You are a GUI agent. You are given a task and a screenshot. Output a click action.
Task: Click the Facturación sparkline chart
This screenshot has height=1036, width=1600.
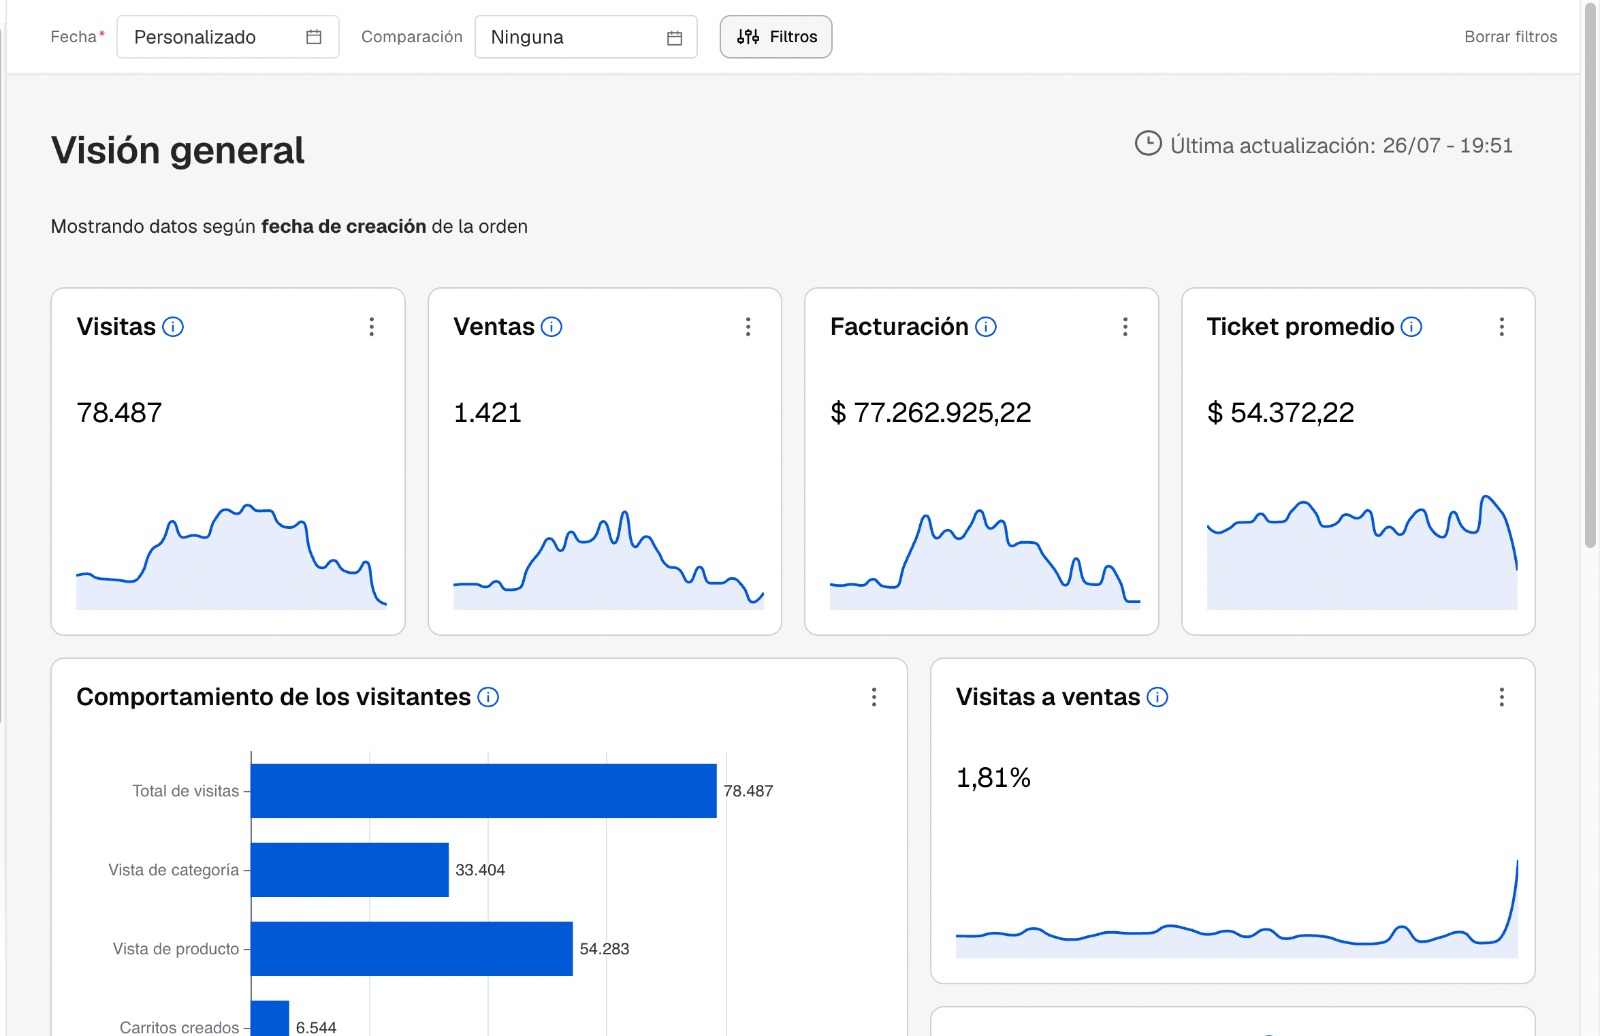click(x=985, y=559)
